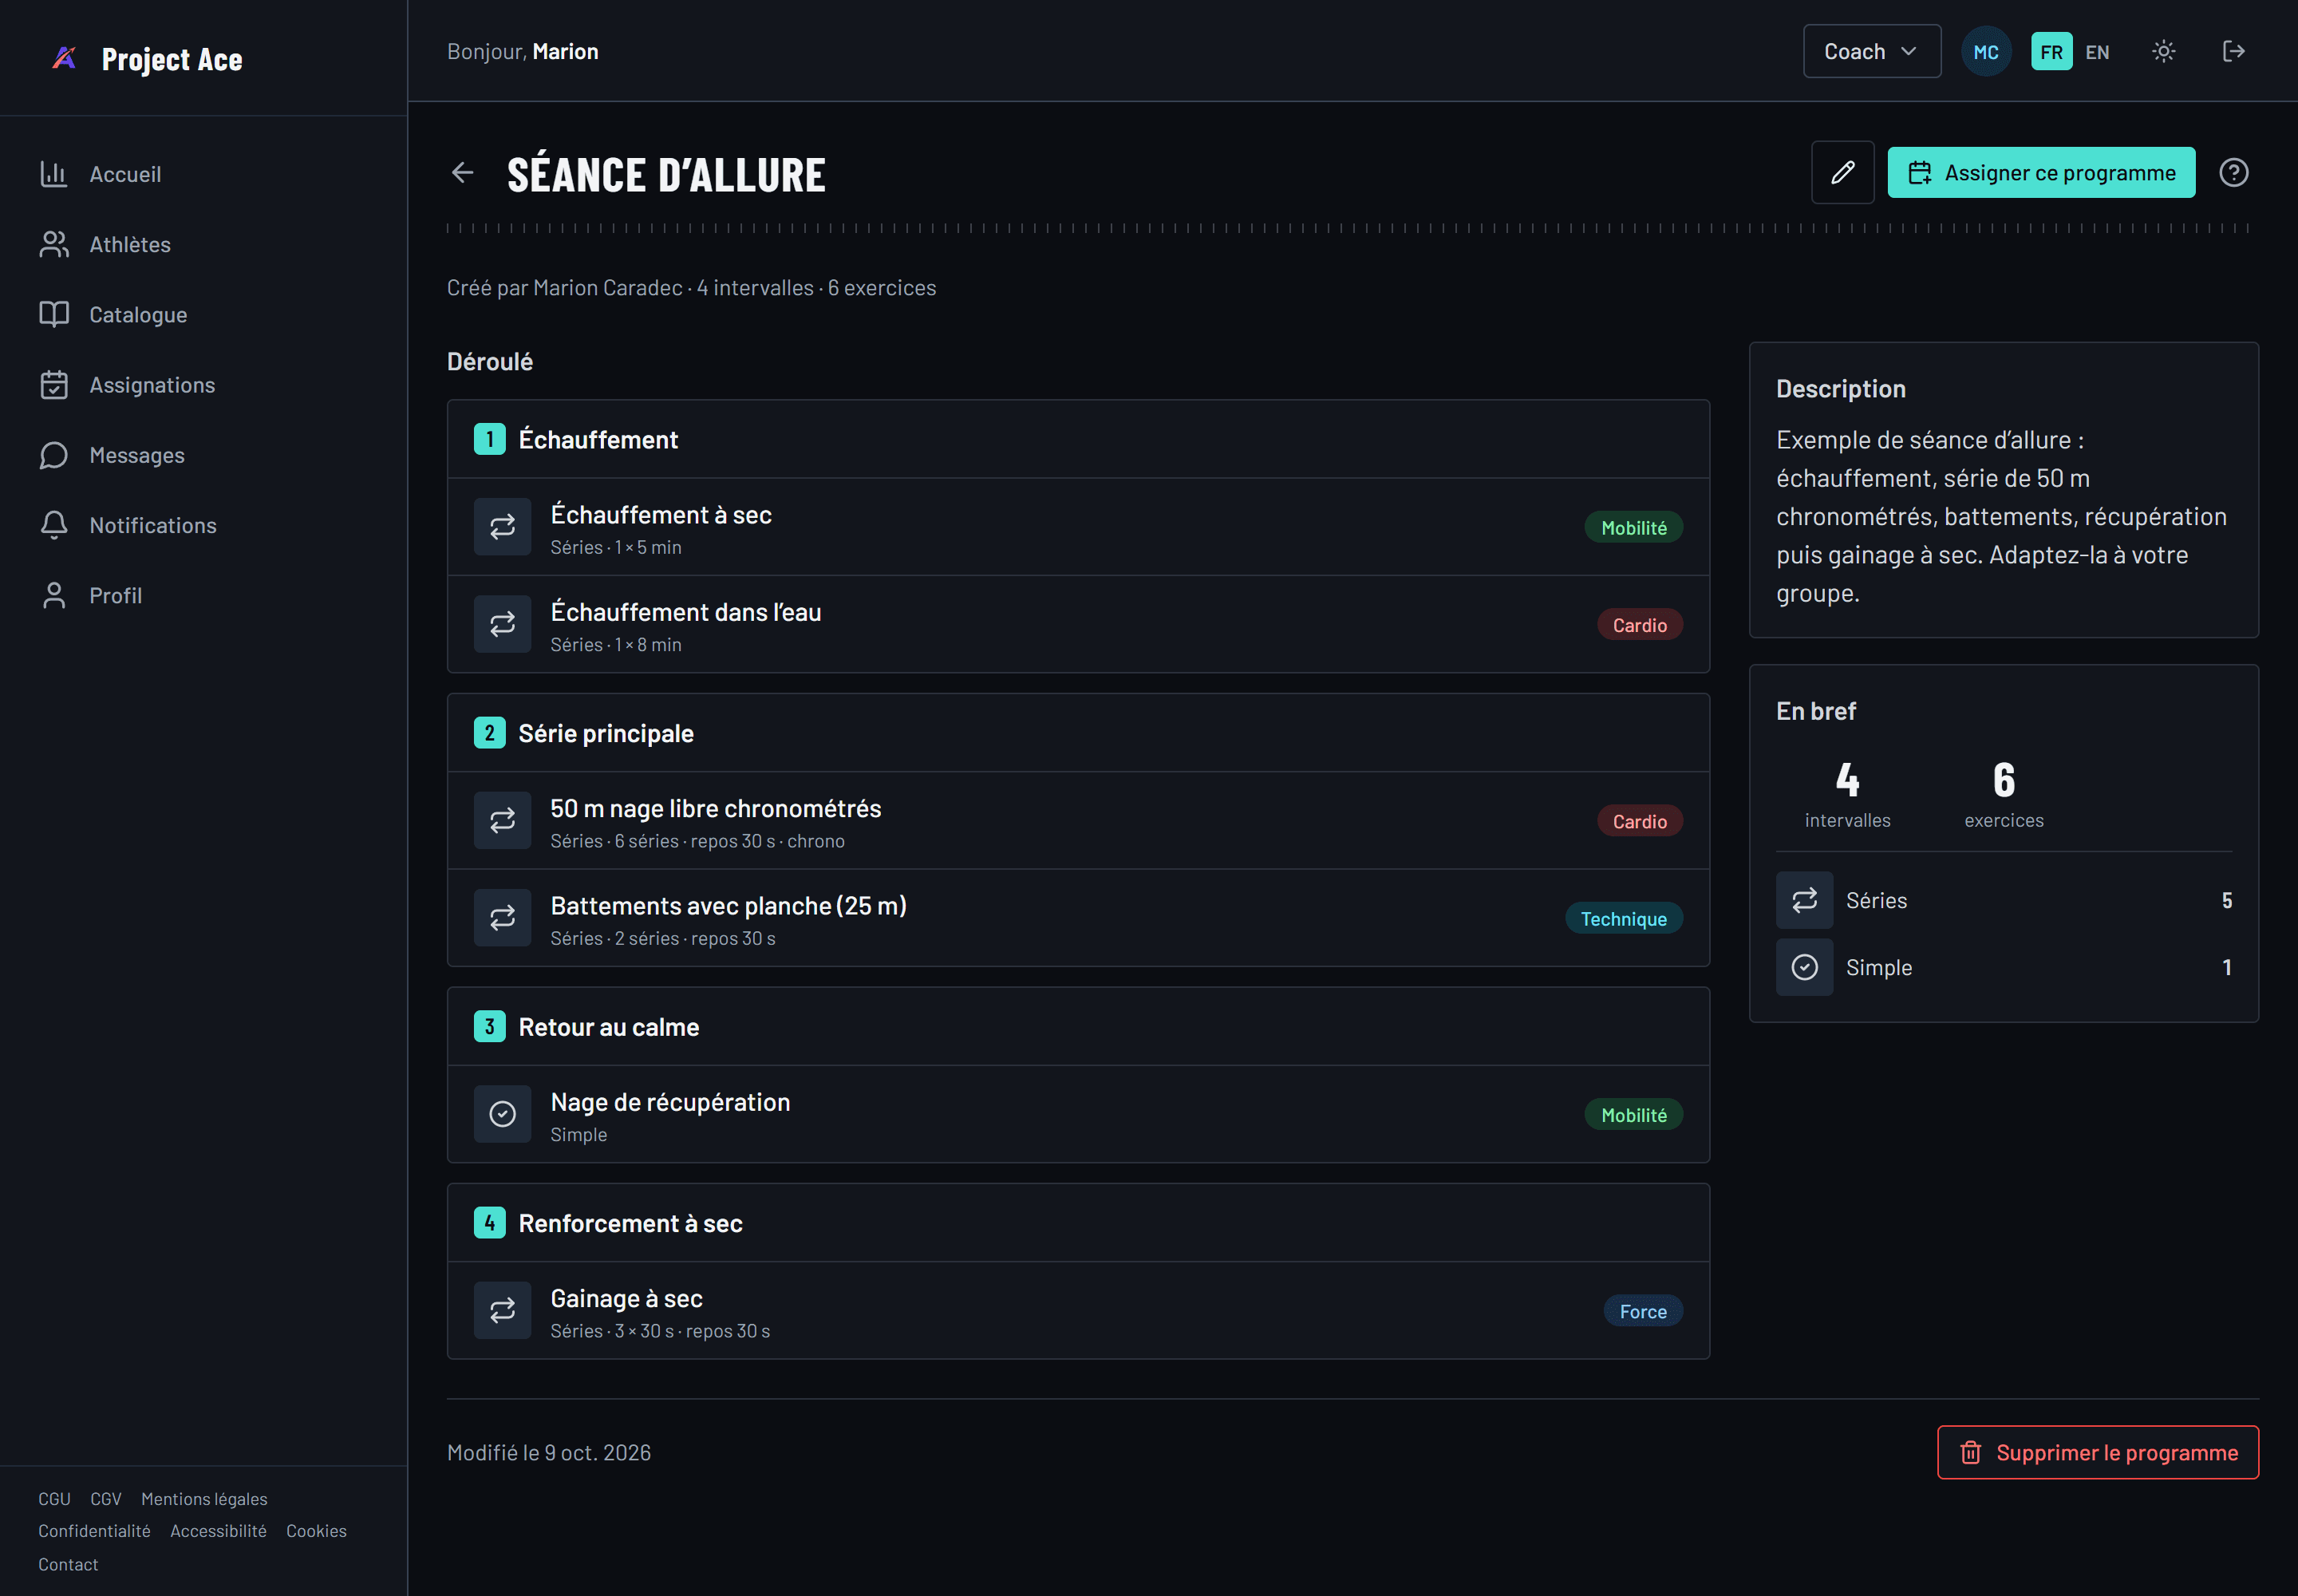Screen dimensions: 2298x1596
Task: Click series icon for Échauffement à sec
Action: 502,527
